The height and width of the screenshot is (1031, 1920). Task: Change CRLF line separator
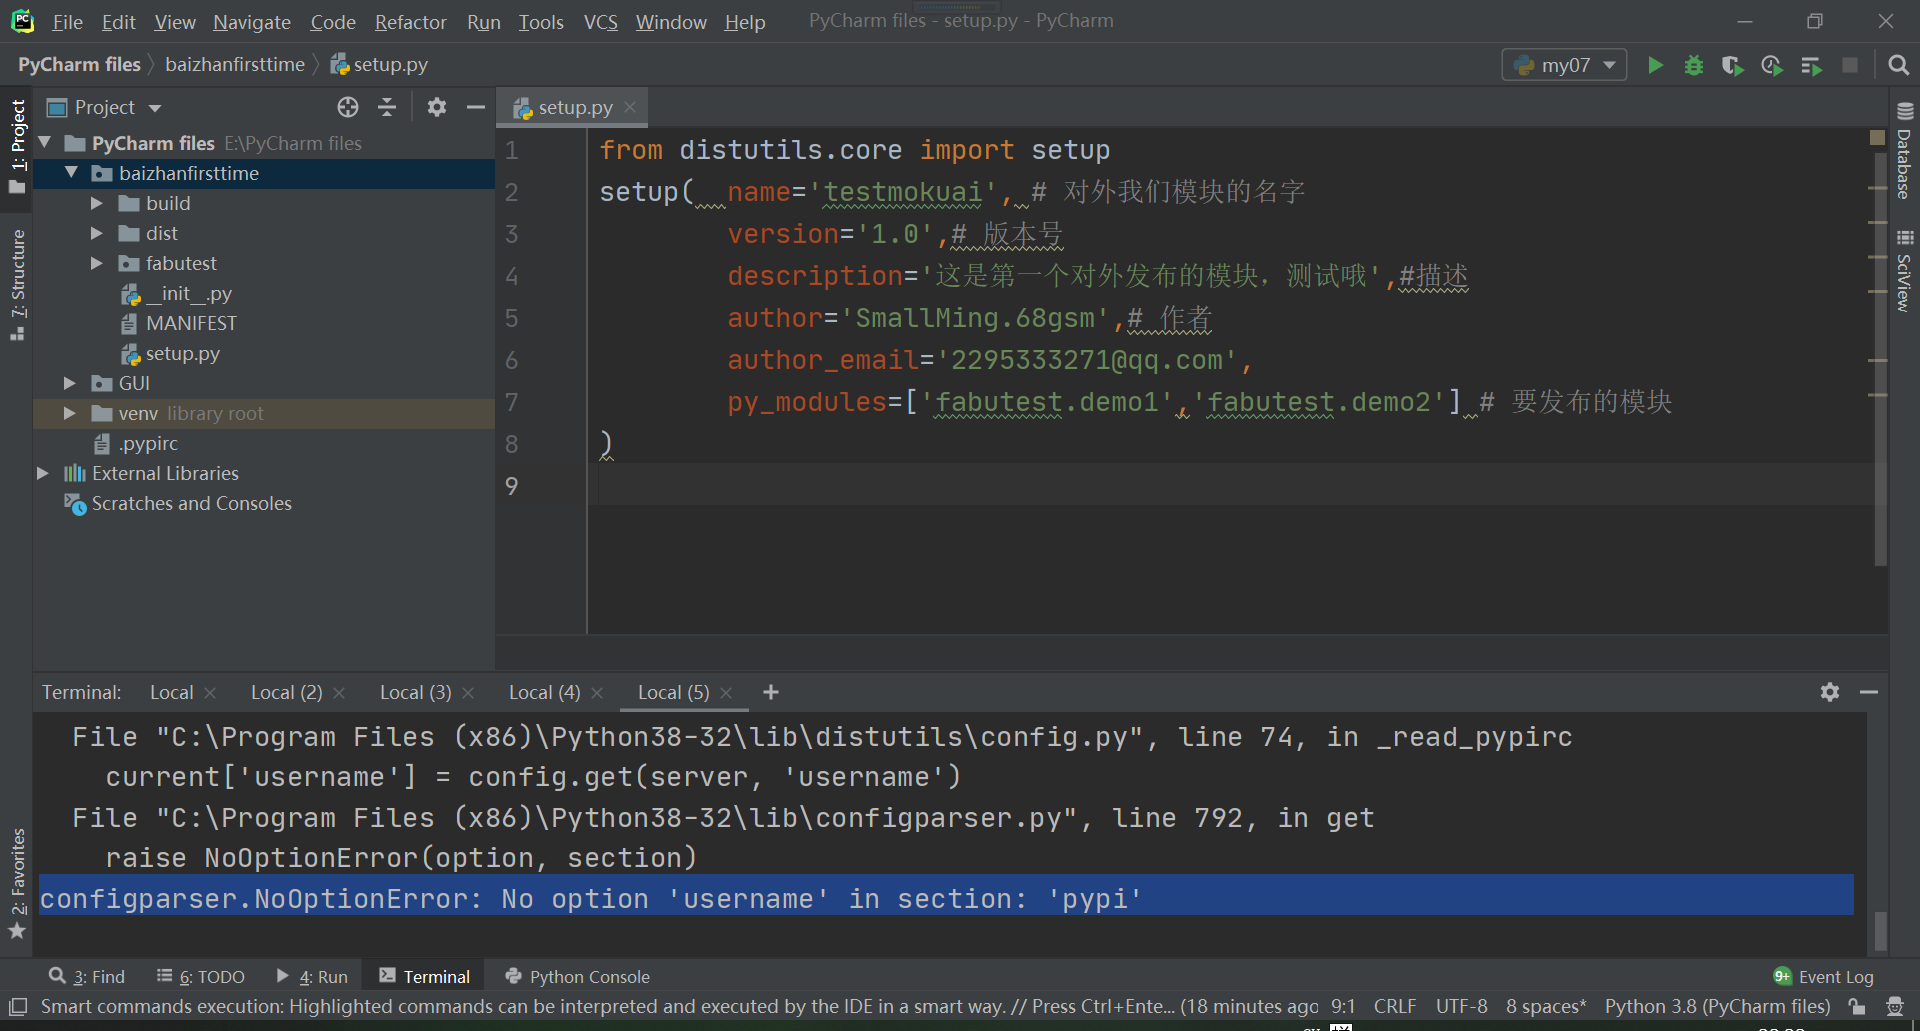tap(1394, 1006)
